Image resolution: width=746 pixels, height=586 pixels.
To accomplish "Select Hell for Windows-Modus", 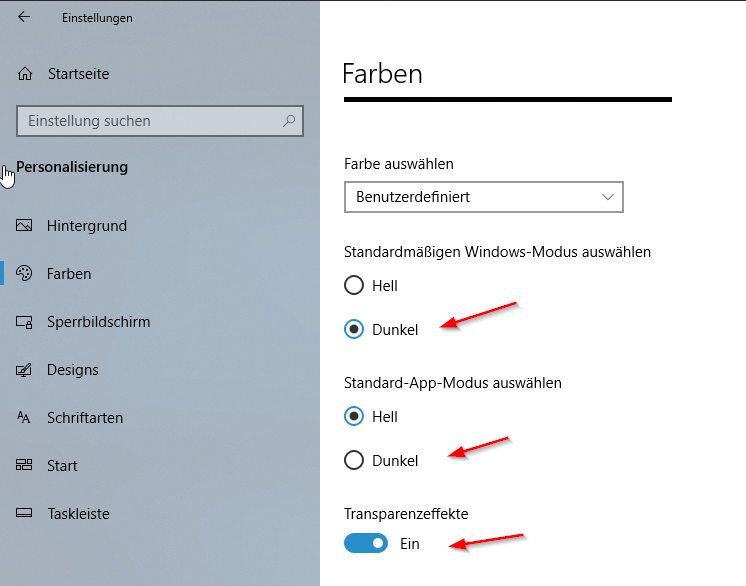I will click(x=354, y=285).
